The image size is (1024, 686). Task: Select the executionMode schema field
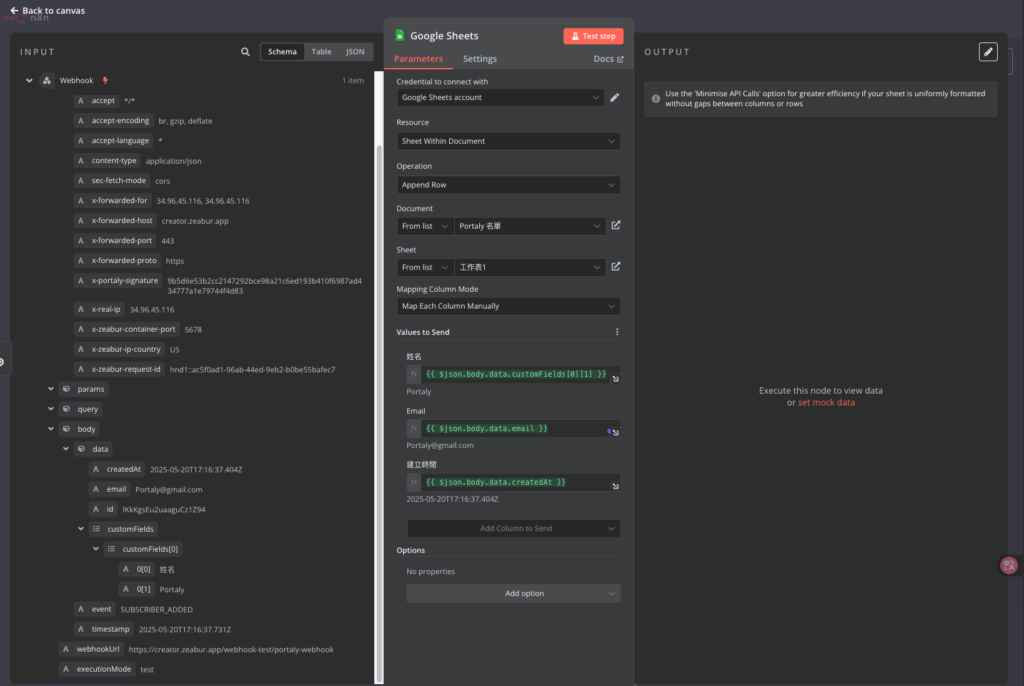pos(97,669)
